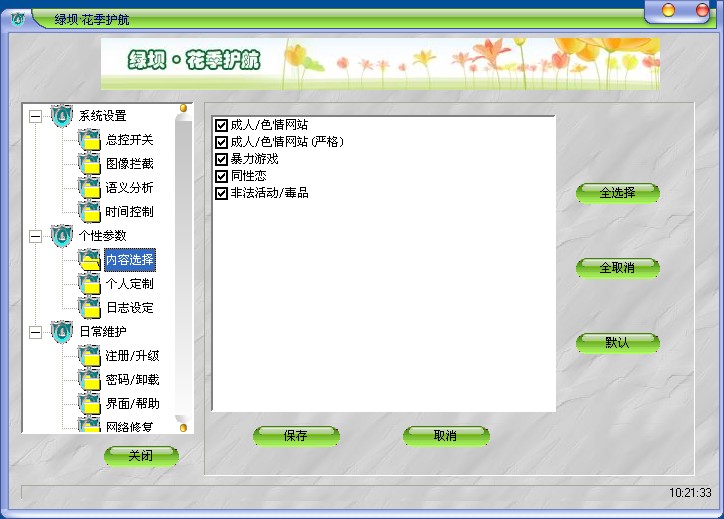Collapse the 日常维护 tree node
The image size is (724, 519).
pyautogui.click(x=35, y=332)
